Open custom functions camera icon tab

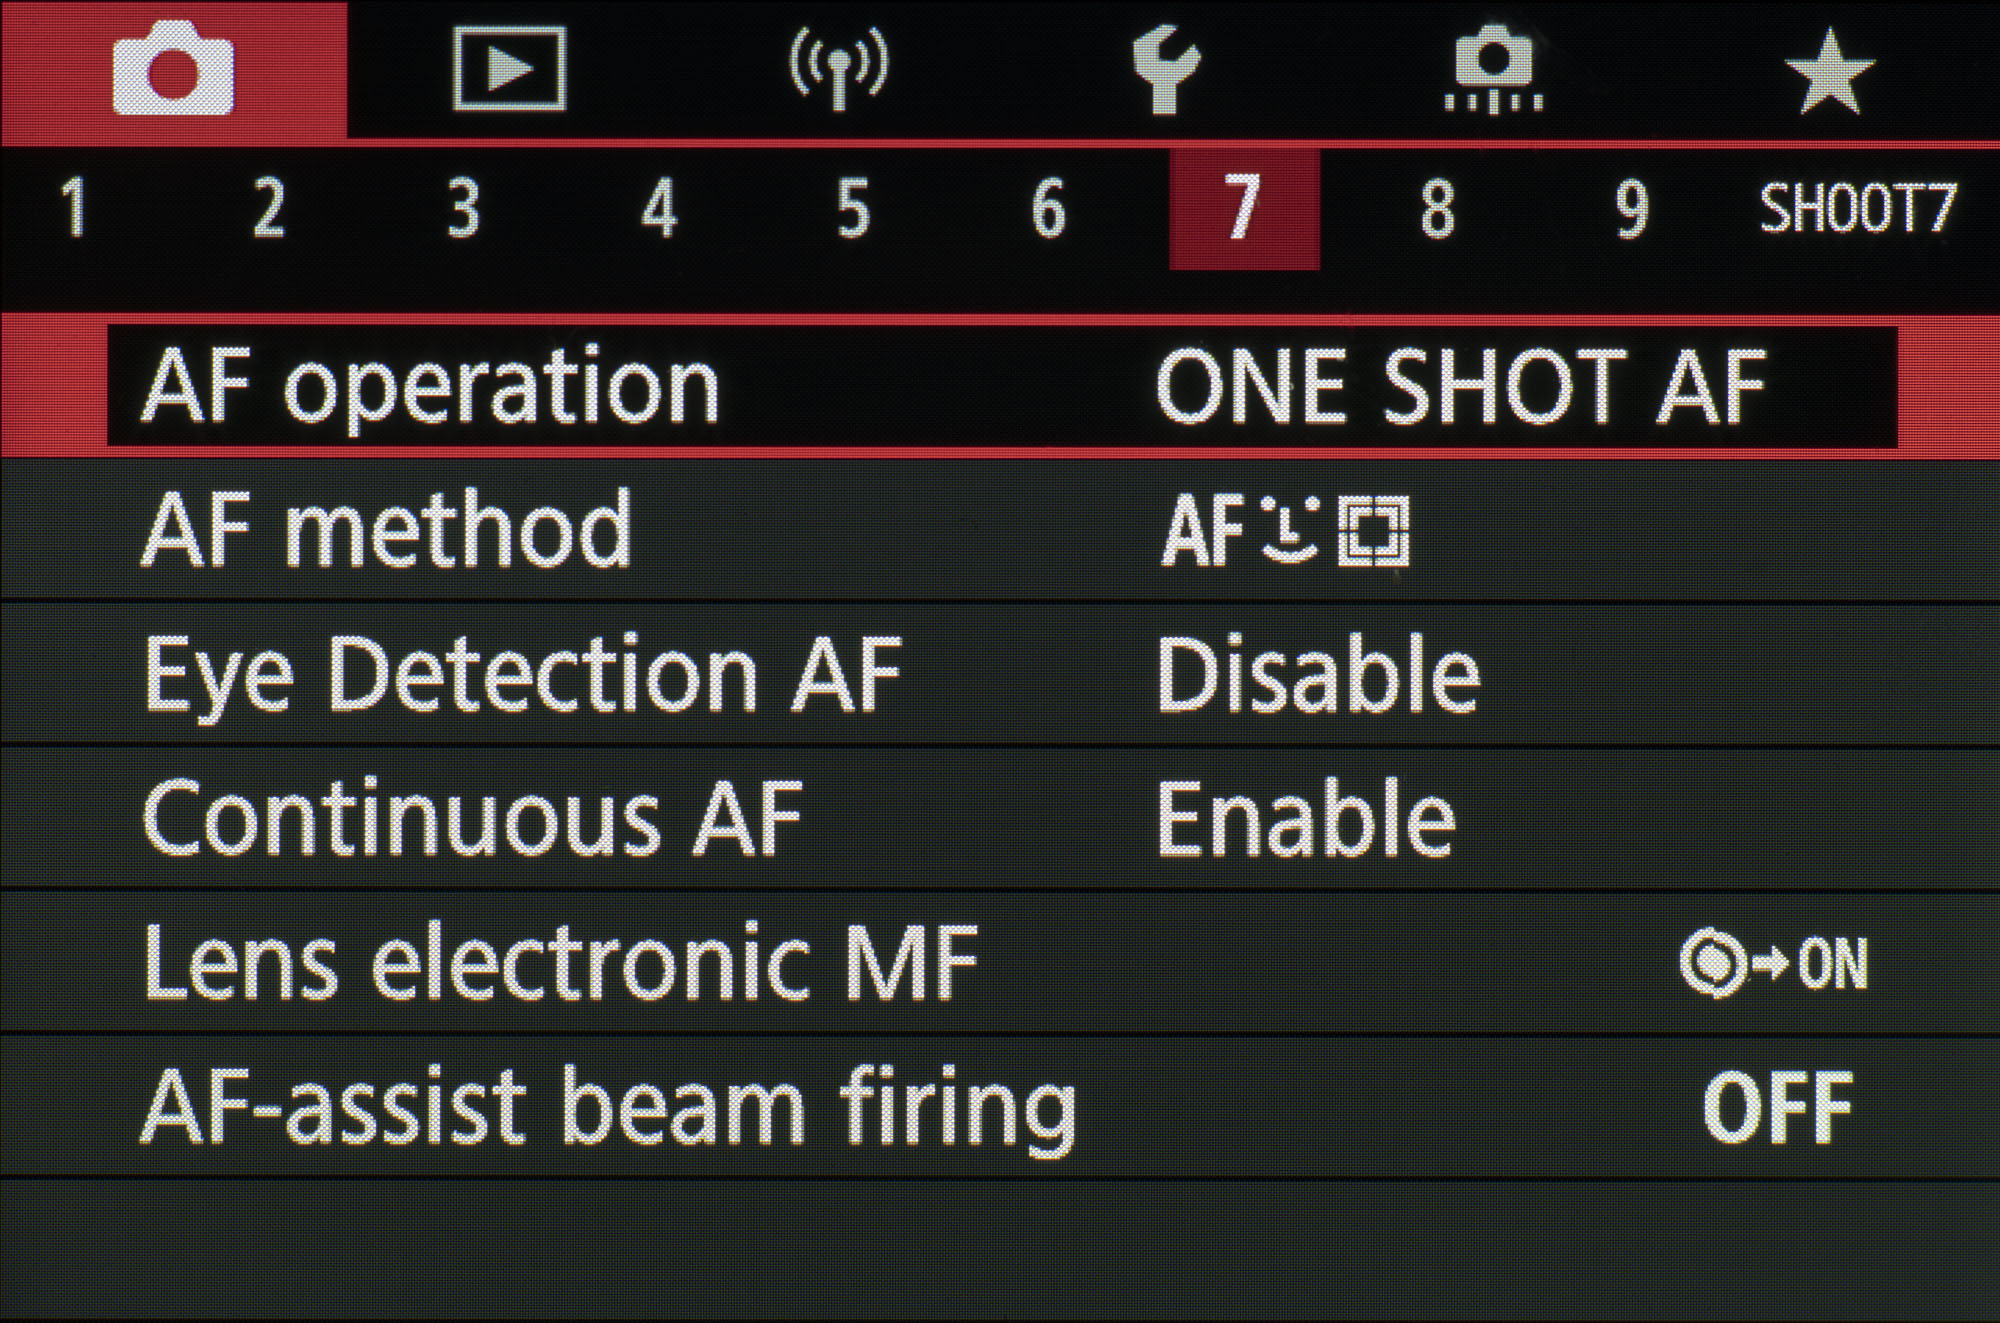(1493, 72)
